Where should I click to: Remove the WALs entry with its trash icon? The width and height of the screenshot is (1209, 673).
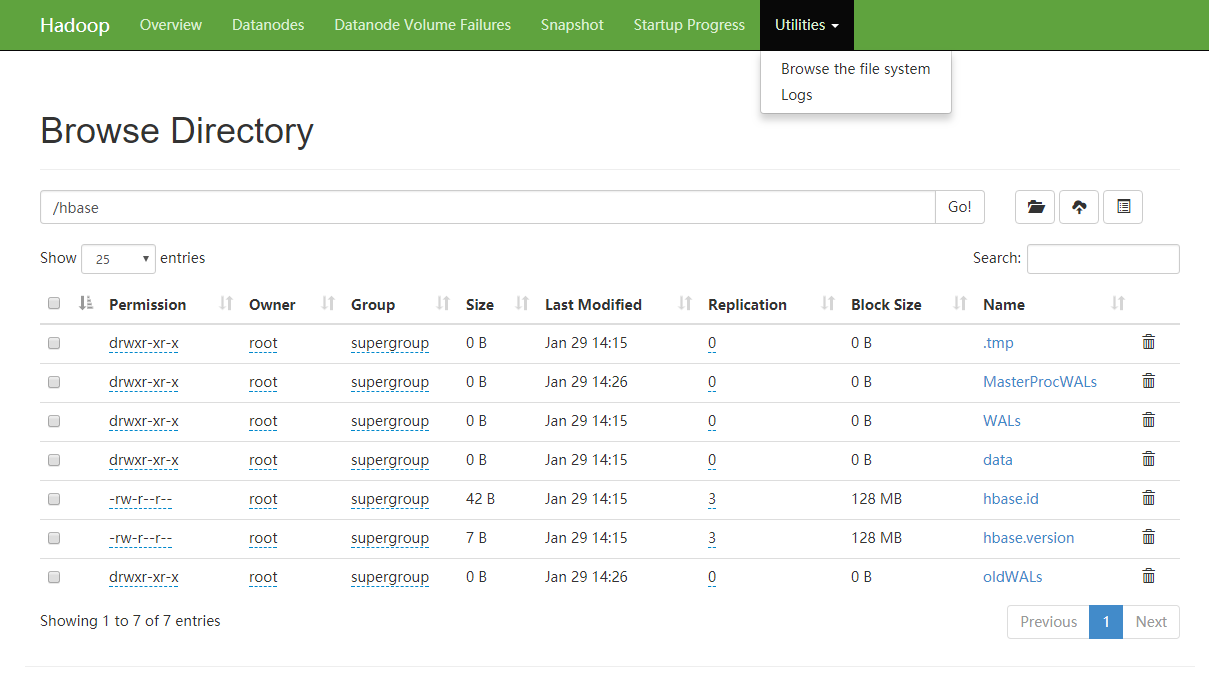coord(1149,420)
